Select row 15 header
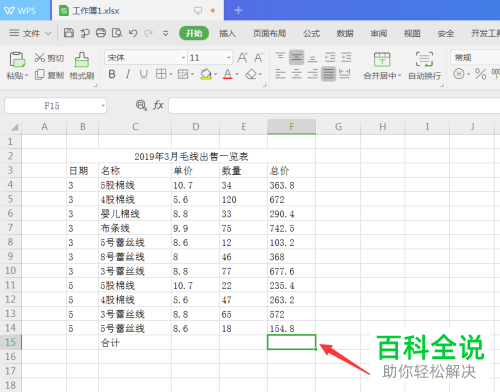Screen dimensions: 500x392 point(11,342)
